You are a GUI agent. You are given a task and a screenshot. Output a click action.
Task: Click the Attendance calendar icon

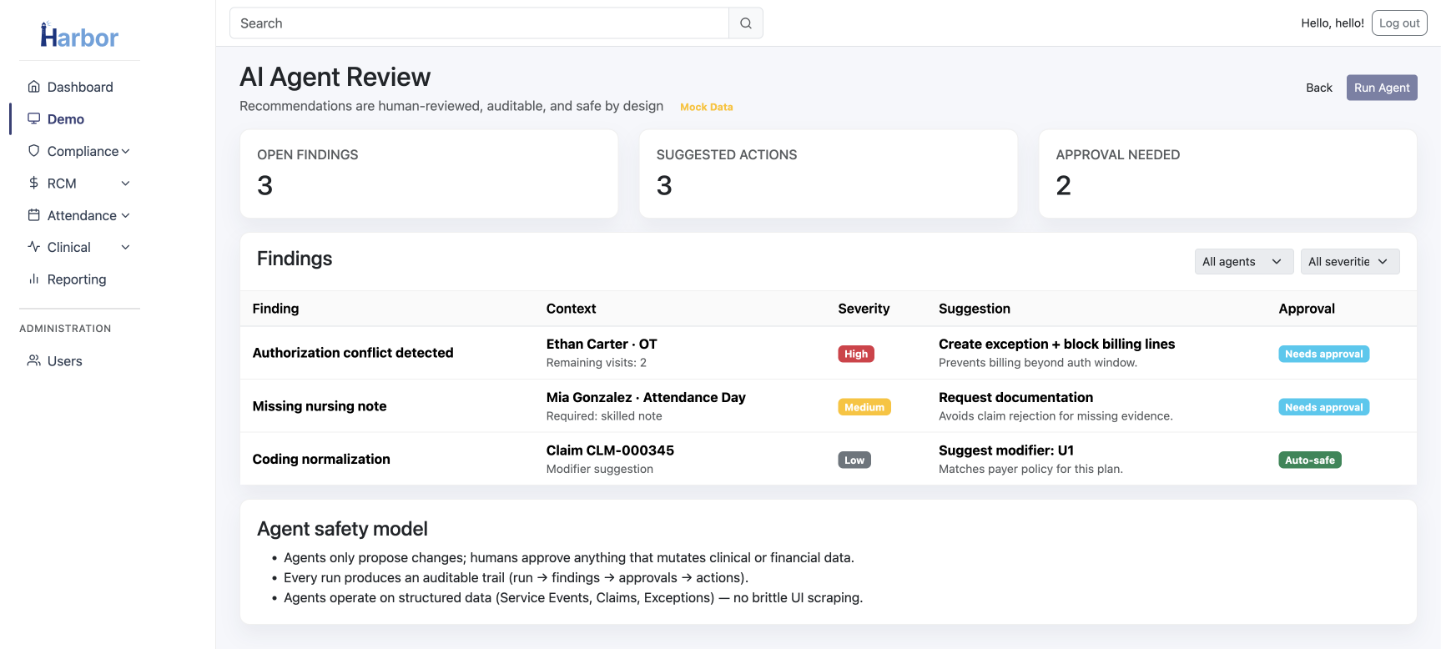33,214
